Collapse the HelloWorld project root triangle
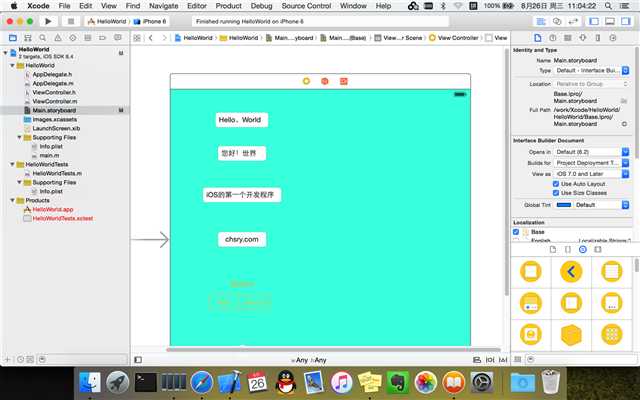This screenshot has width=640, height=400. click(x=6, y=52)
